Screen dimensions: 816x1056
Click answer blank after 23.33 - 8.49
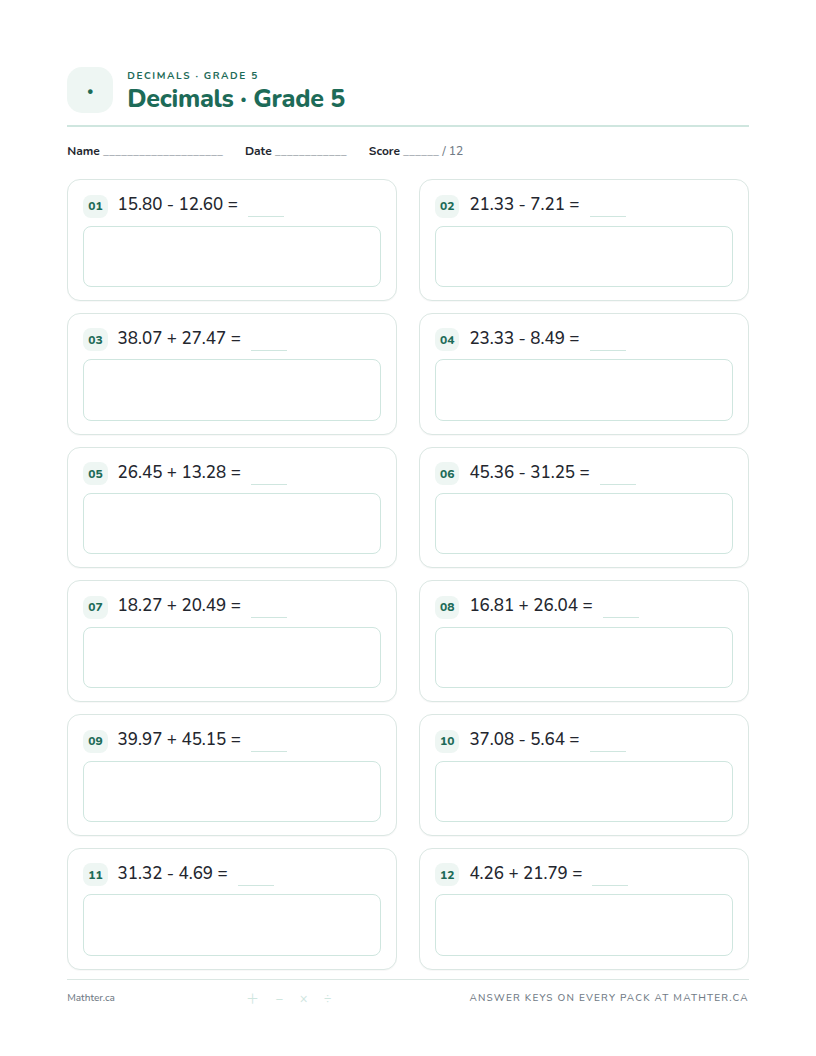coord(608,350)
